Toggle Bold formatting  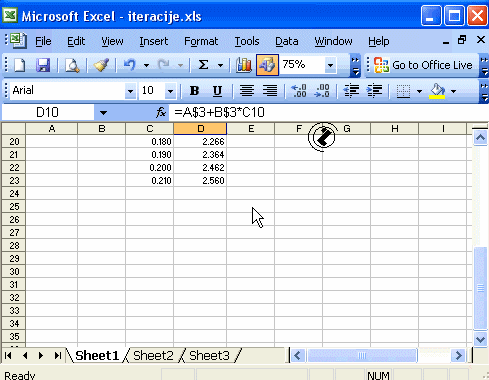(194, 91)
